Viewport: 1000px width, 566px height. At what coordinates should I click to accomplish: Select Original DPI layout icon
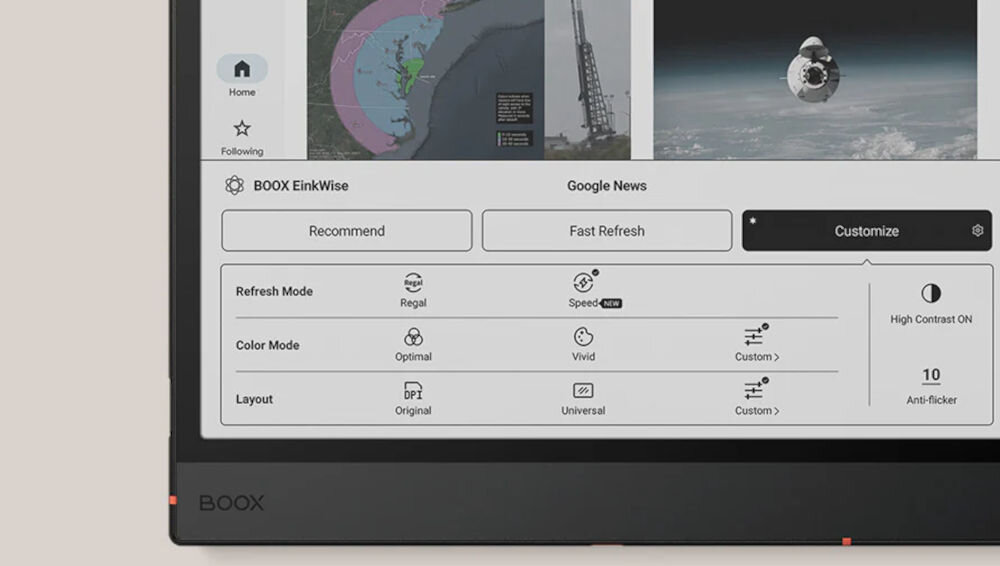(x=413, y=391)
